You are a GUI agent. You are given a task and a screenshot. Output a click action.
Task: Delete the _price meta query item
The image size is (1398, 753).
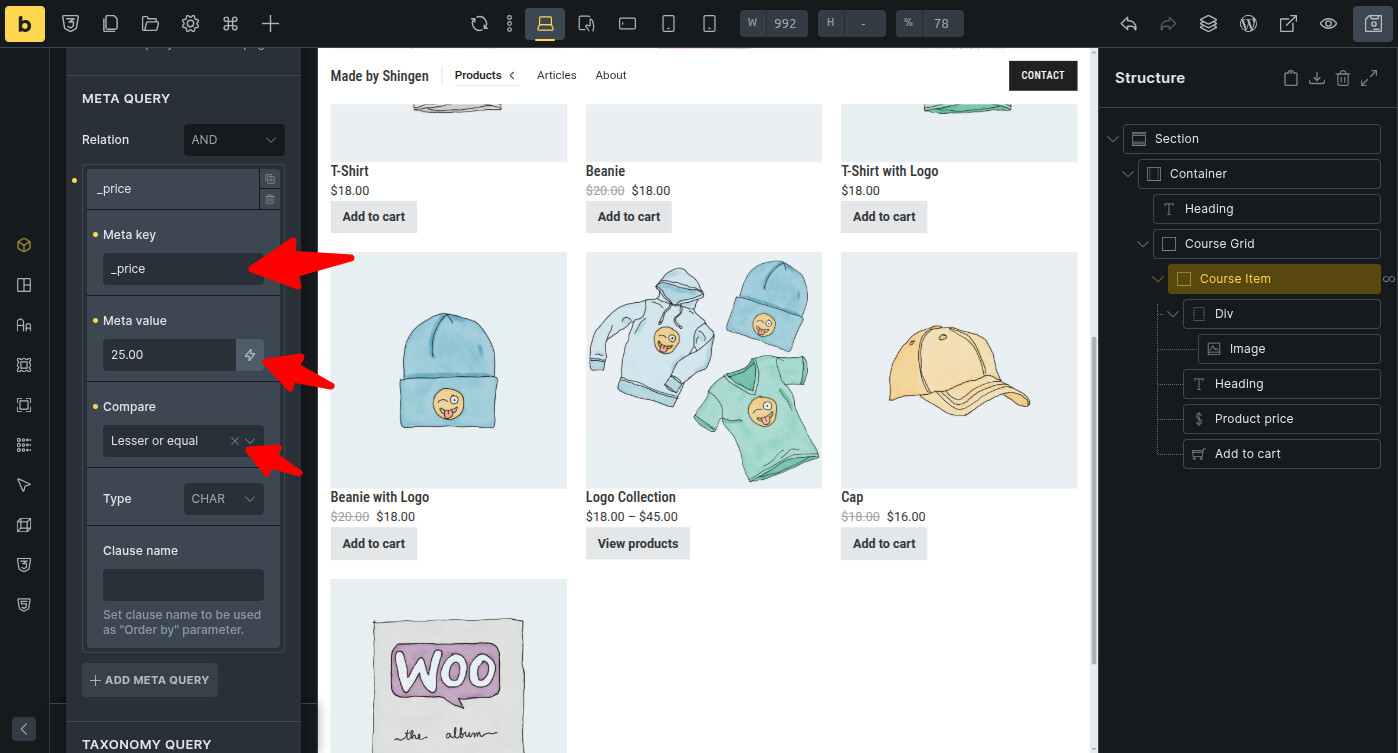[270, 199]
